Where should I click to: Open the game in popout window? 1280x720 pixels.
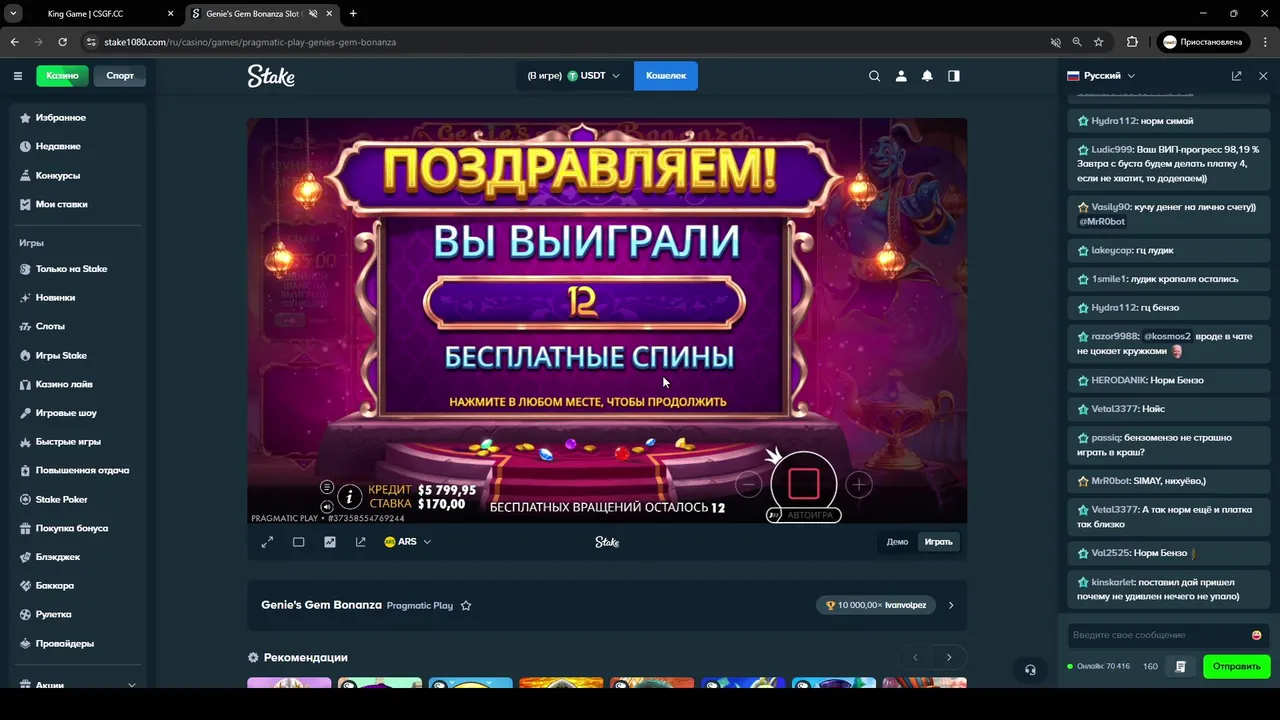[x=361, y=542]
